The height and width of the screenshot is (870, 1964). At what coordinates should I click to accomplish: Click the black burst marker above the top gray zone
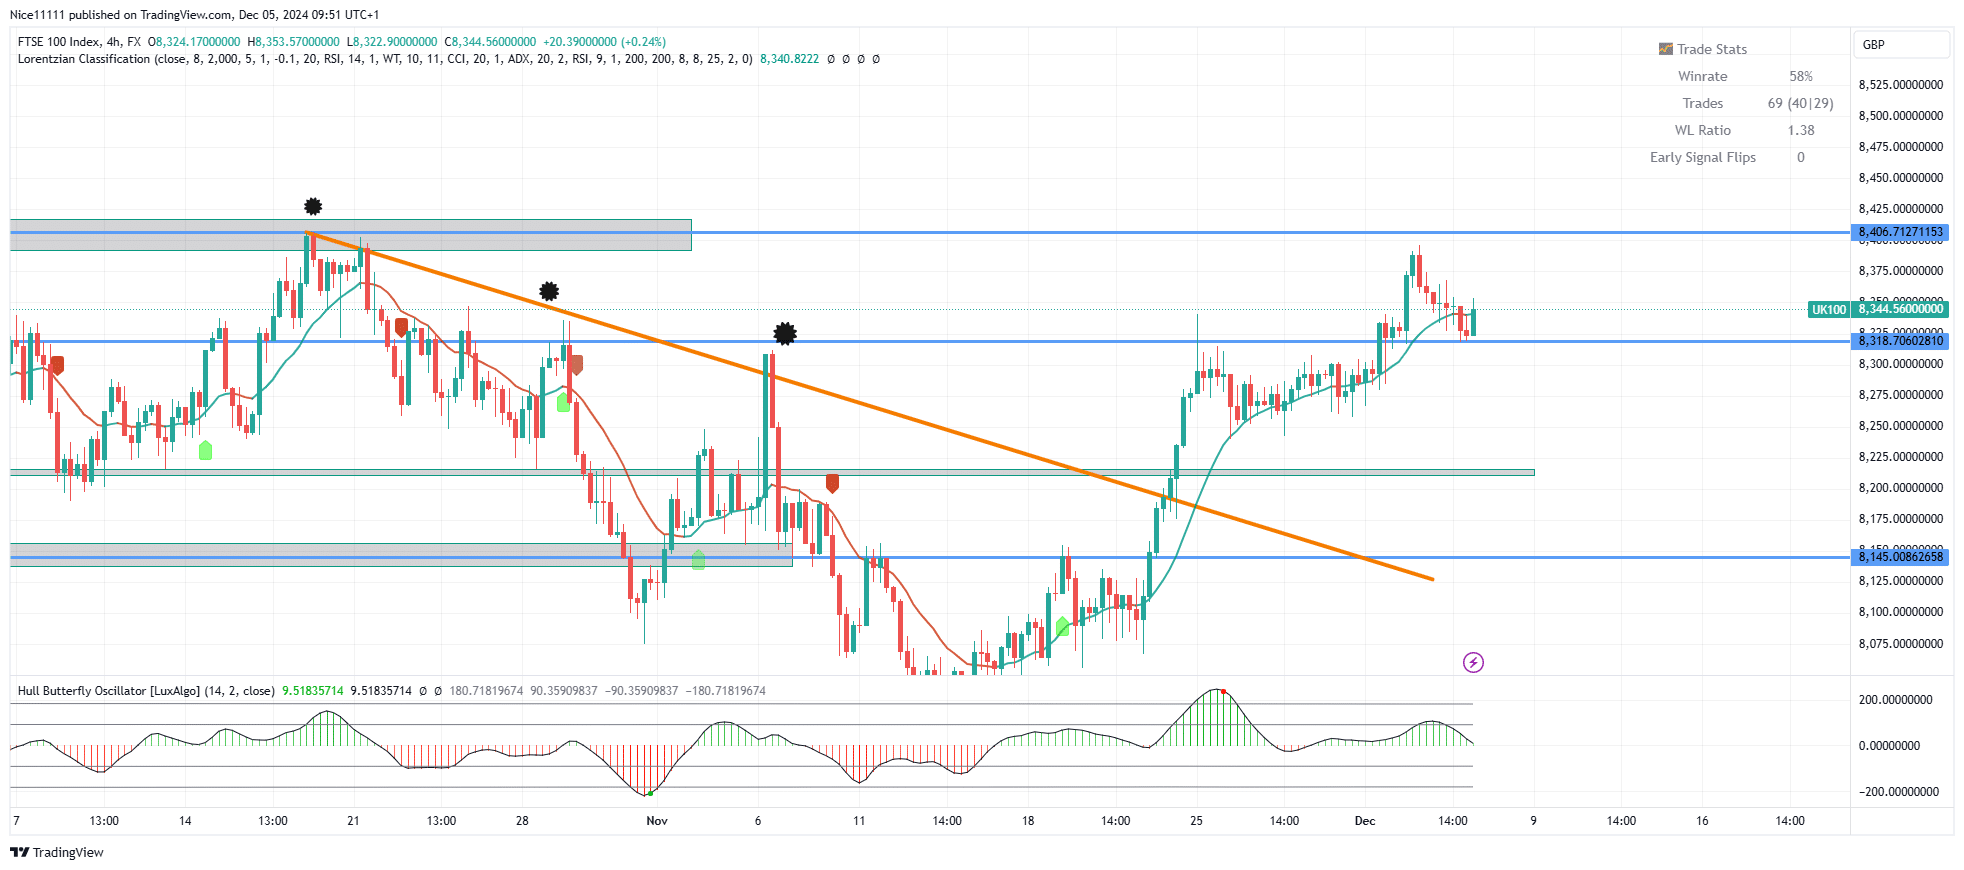[313, 207]
